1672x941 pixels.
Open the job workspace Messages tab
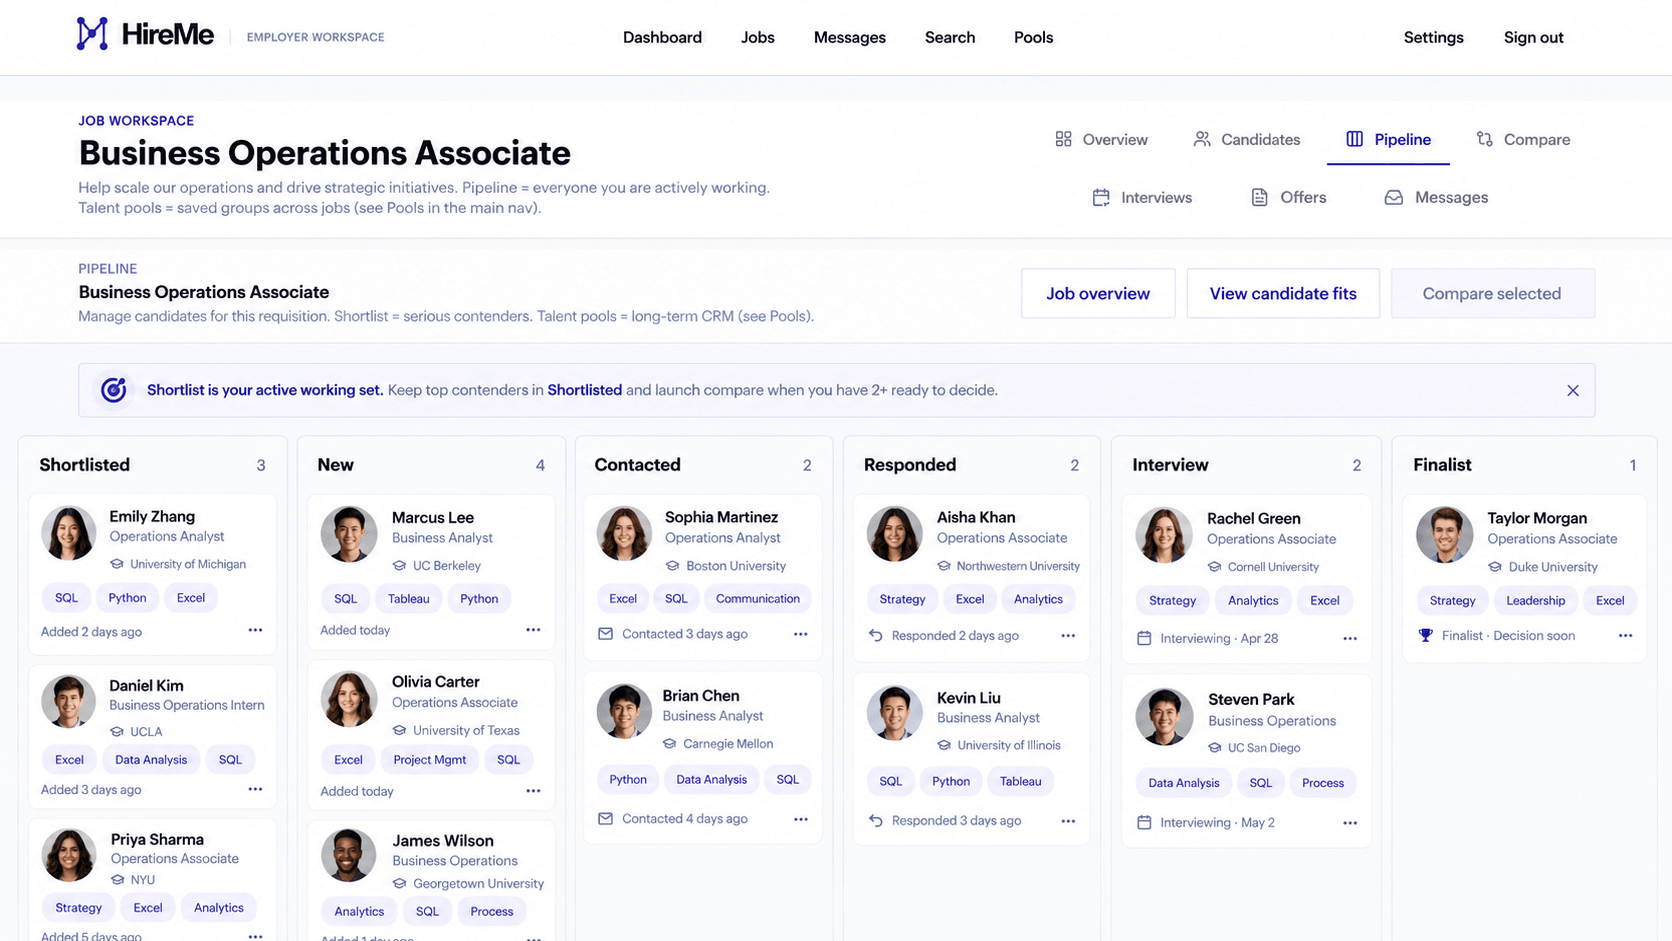[x=1436, y=198]
